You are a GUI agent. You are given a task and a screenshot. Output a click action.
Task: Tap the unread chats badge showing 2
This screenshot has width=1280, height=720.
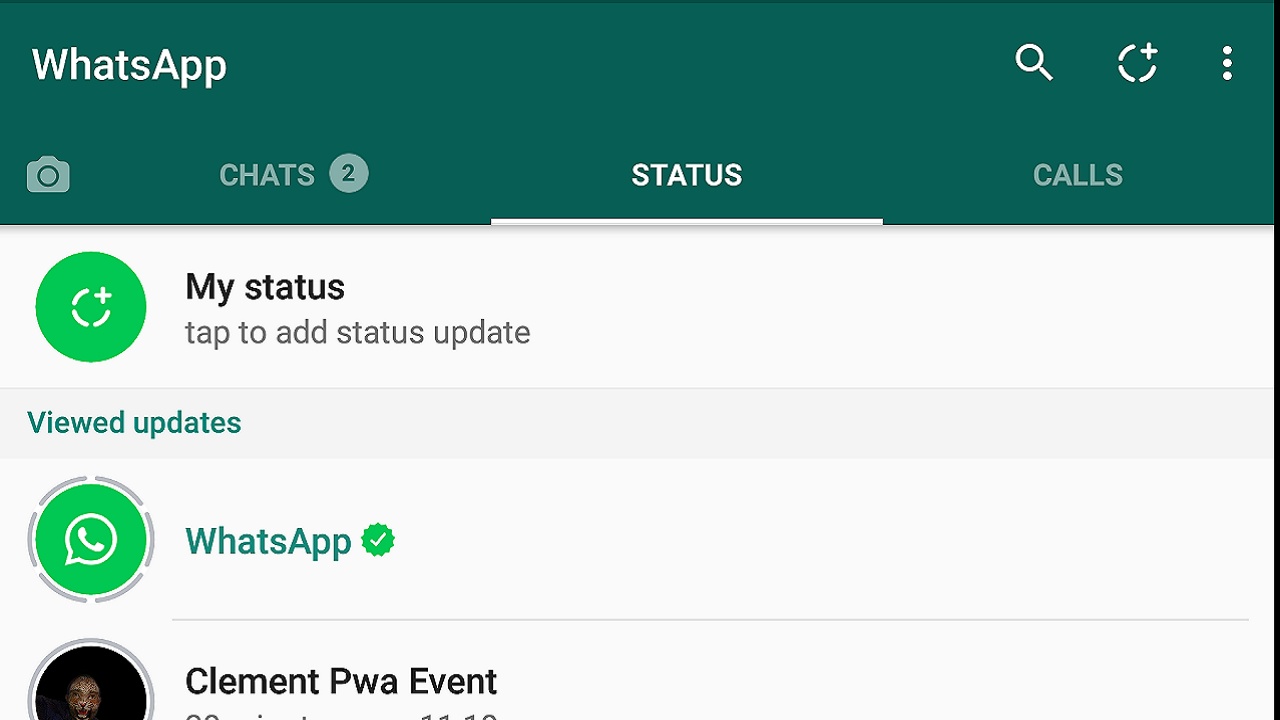(x=349, y=174)
